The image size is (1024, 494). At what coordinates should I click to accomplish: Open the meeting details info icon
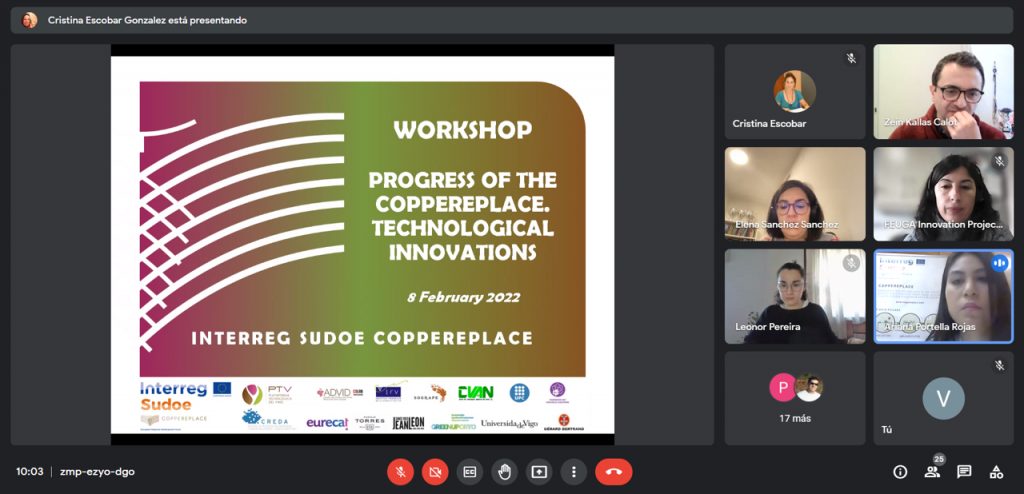coord(900,472)
